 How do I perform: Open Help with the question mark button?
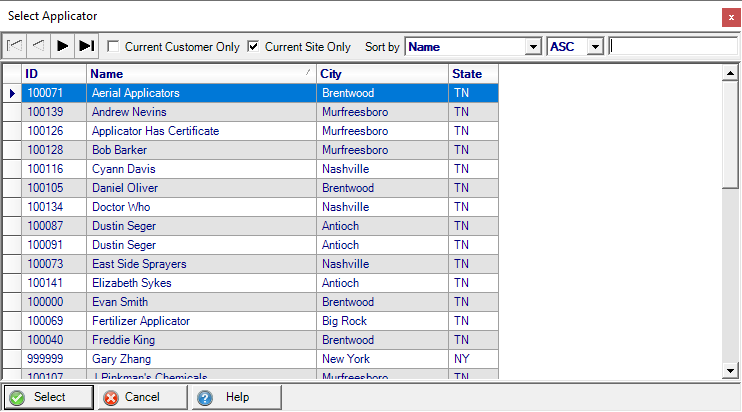click(x=235, y=397)
